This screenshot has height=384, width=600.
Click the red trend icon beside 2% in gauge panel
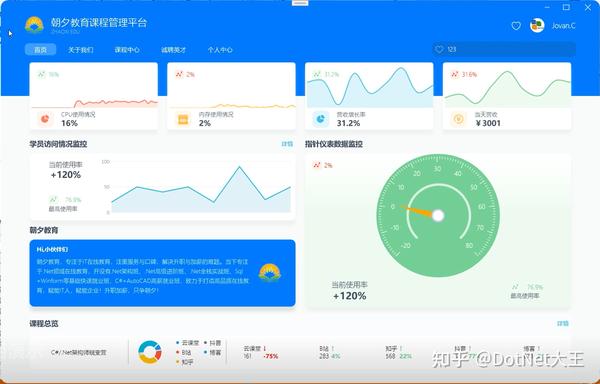coord(316,165)
